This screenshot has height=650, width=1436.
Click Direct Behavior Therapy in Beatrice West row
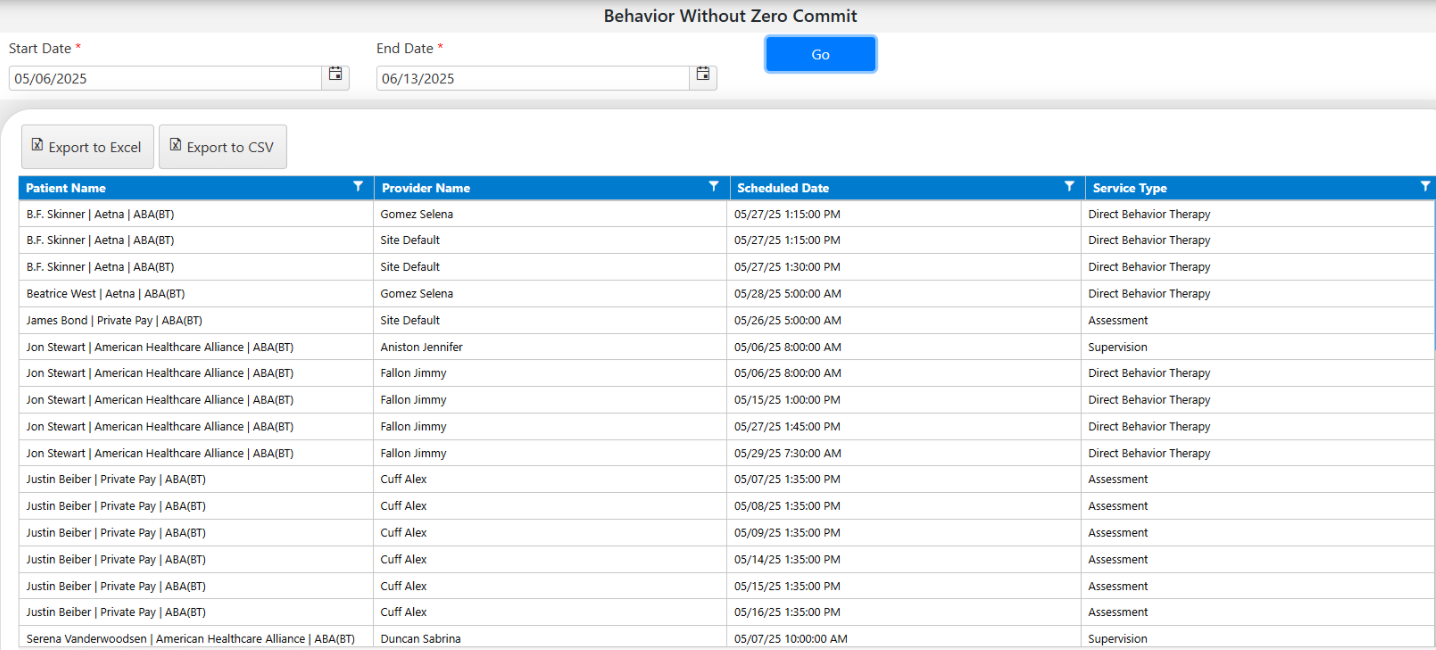pos(1149,294)
